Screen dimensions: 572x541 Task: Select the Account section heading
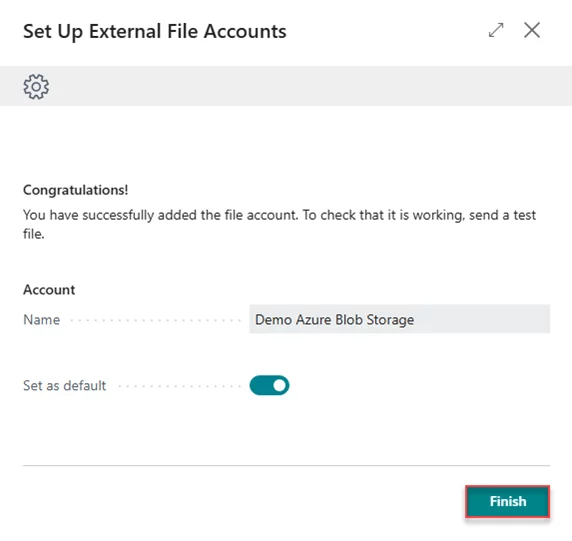[49, 290]
